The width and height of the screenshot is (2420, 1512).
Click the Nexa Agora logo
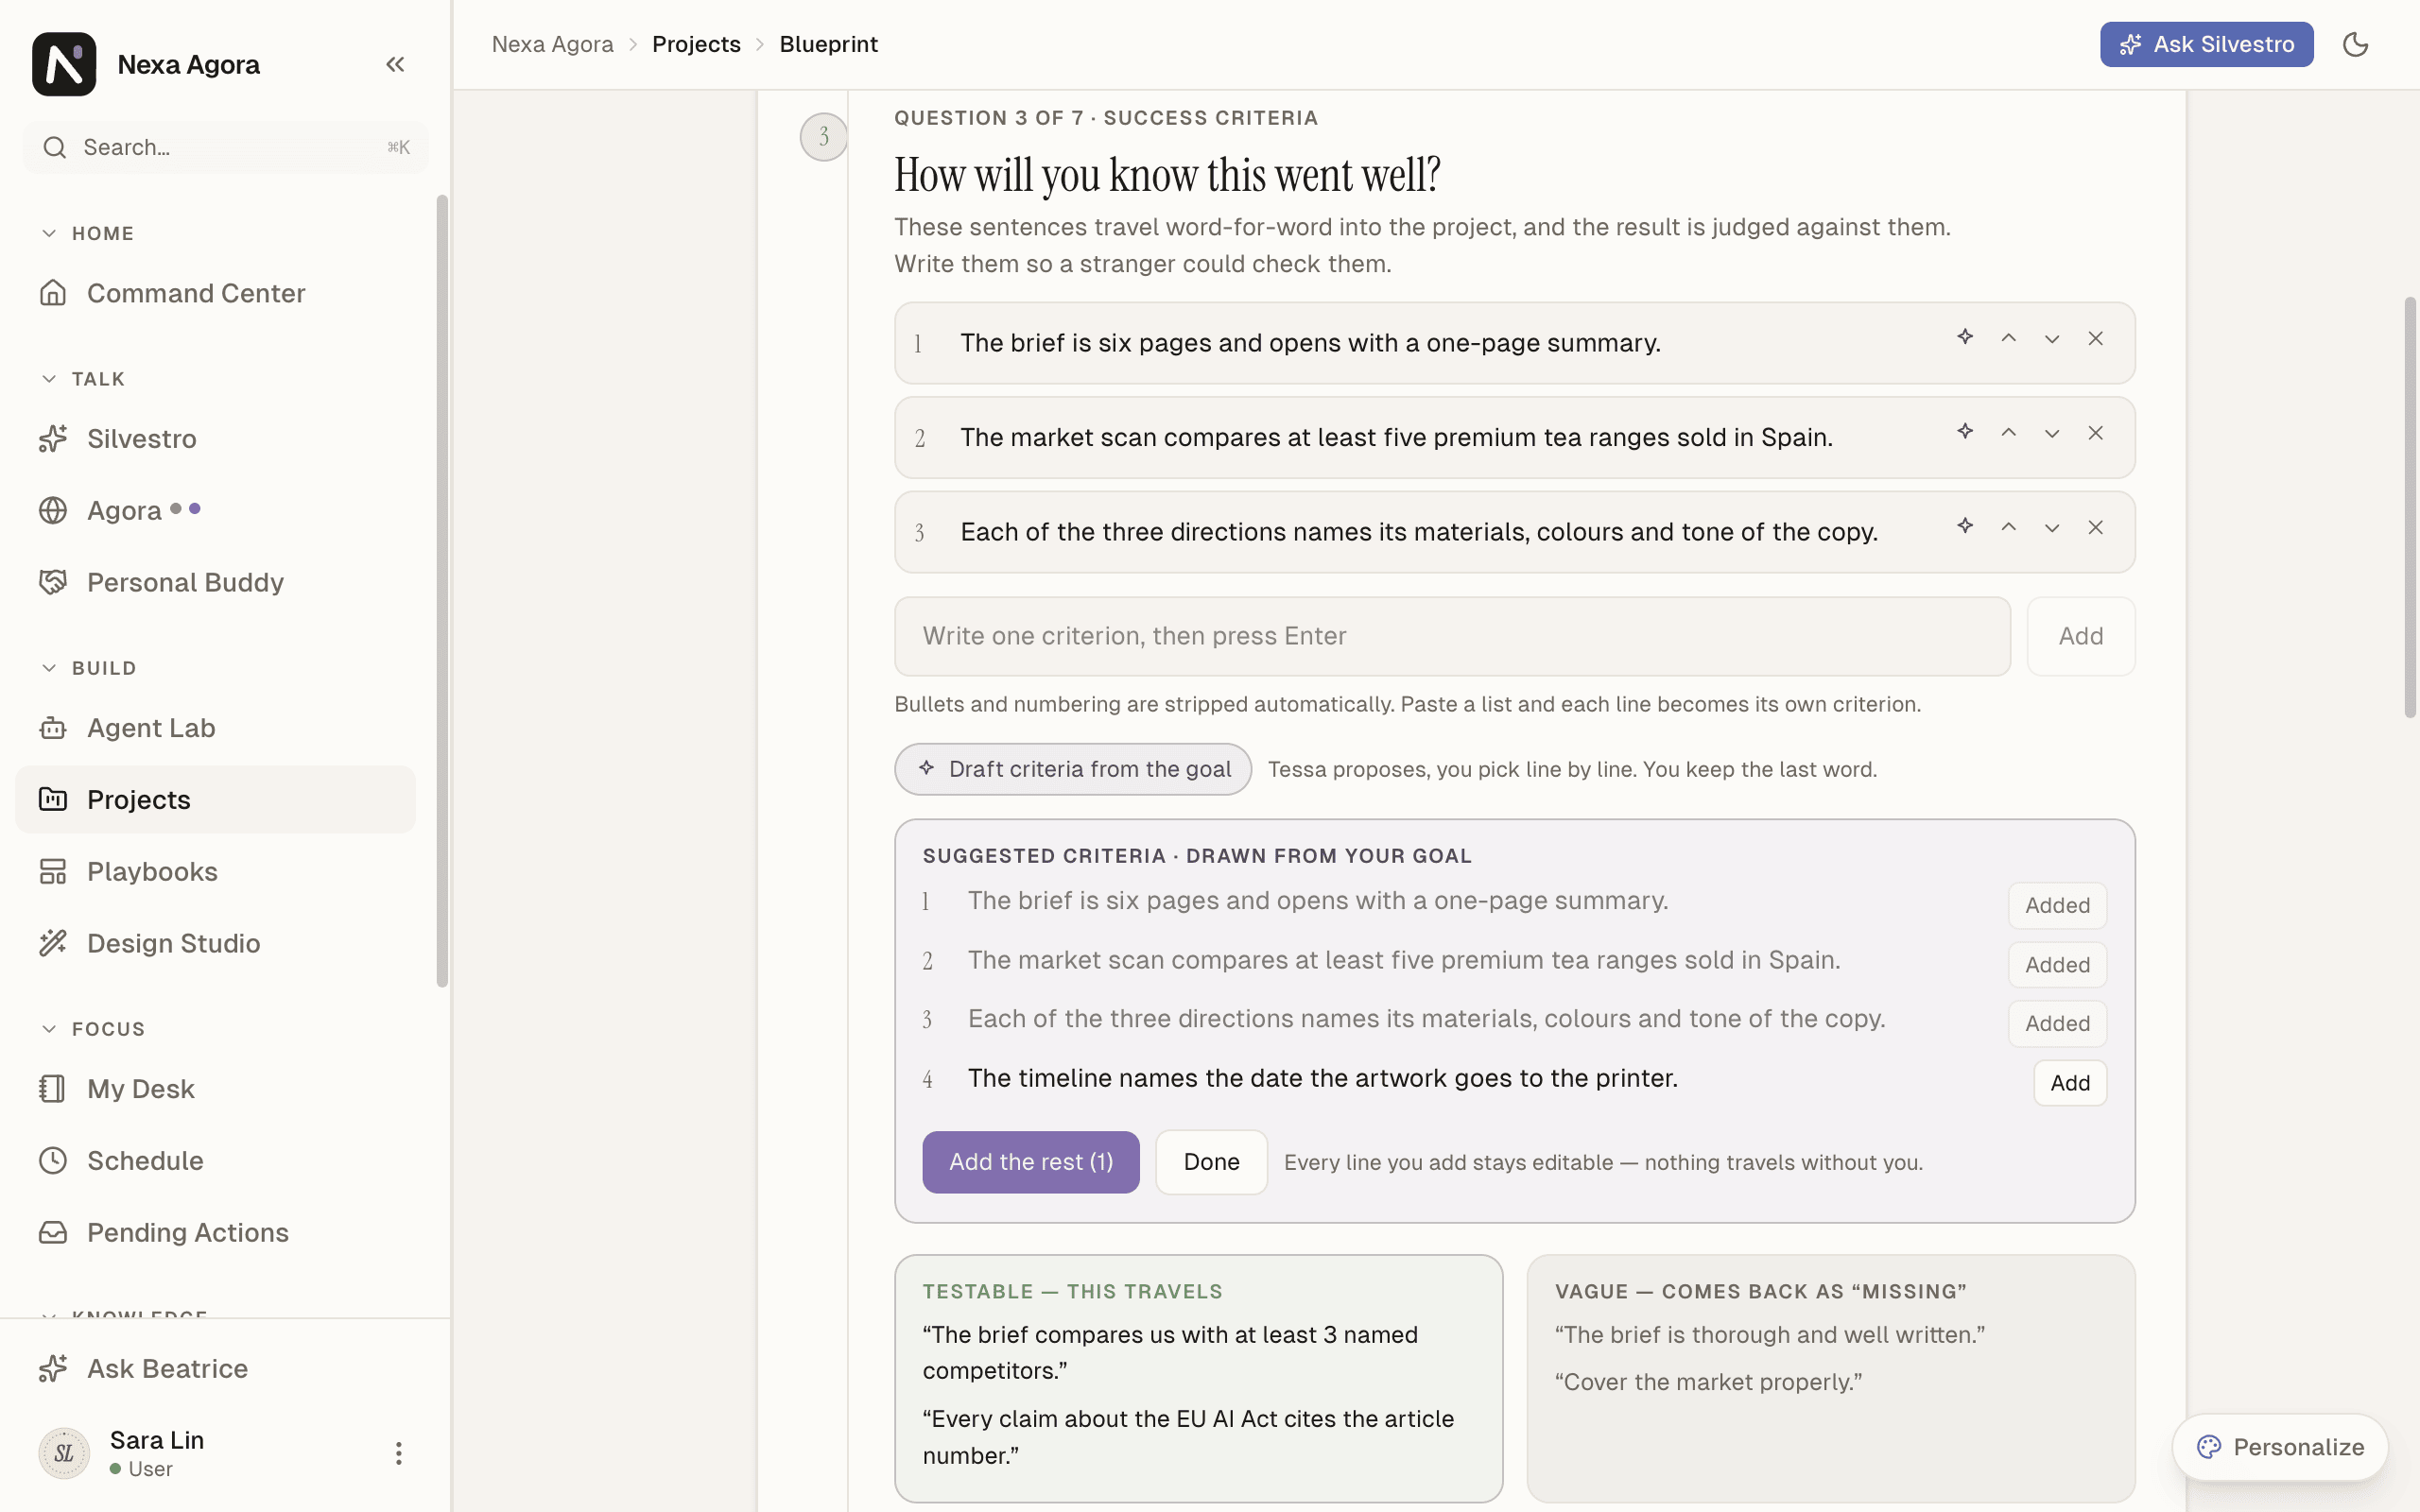64,64
